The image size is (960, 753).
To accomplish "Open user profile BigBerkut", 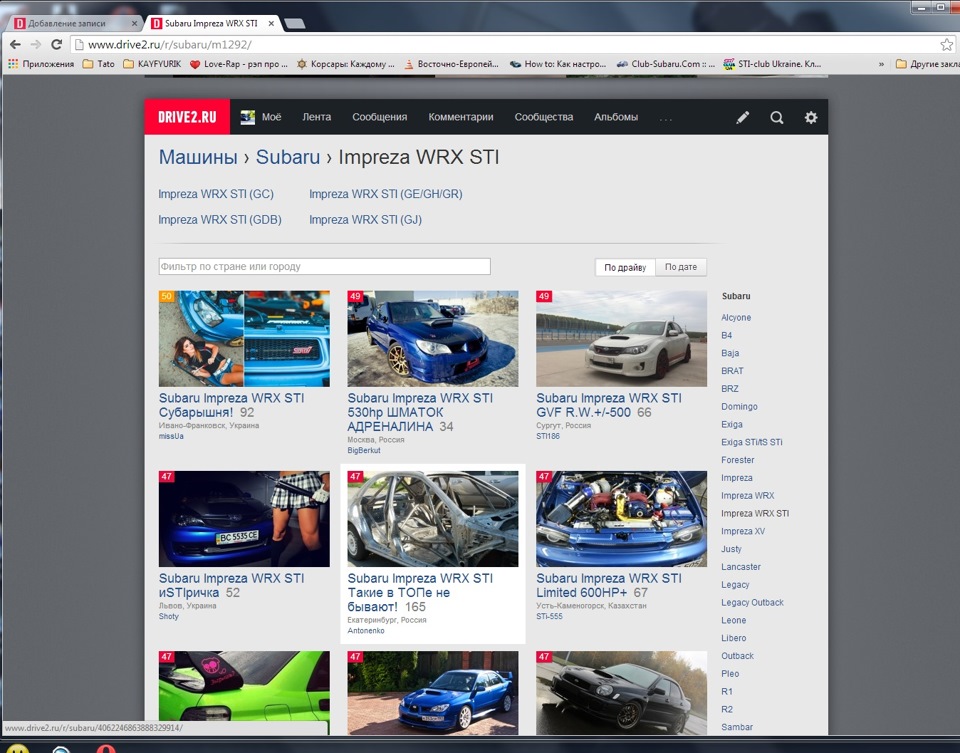I will click(364, 451).
